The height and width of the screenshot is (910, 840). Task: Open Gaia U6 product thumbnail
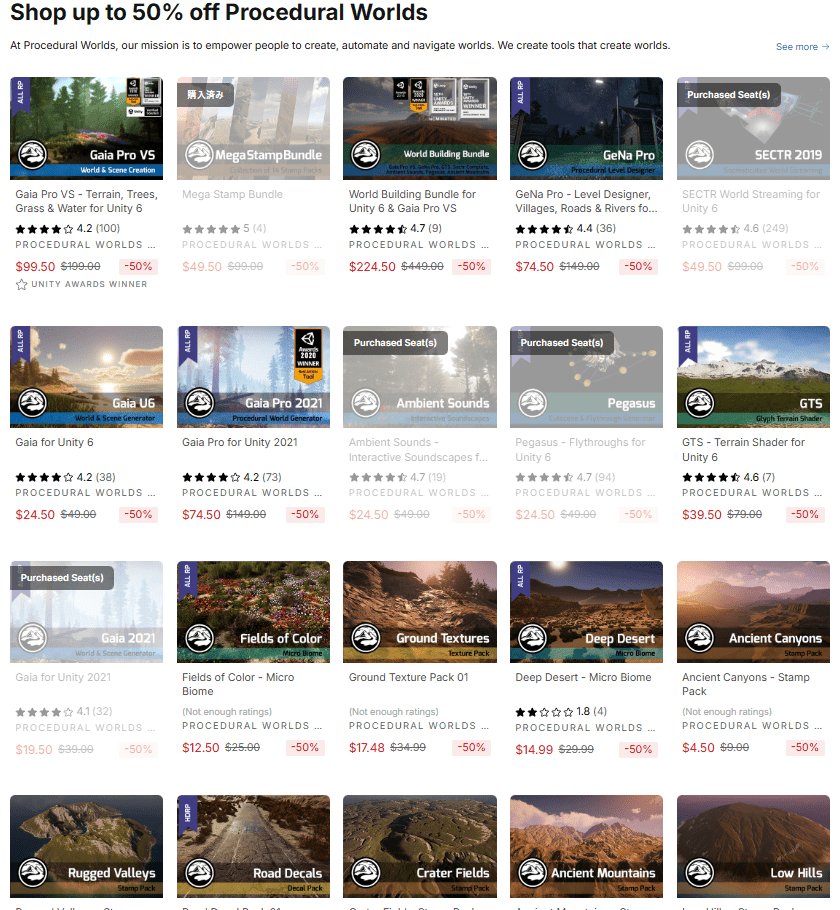point(86,377)
